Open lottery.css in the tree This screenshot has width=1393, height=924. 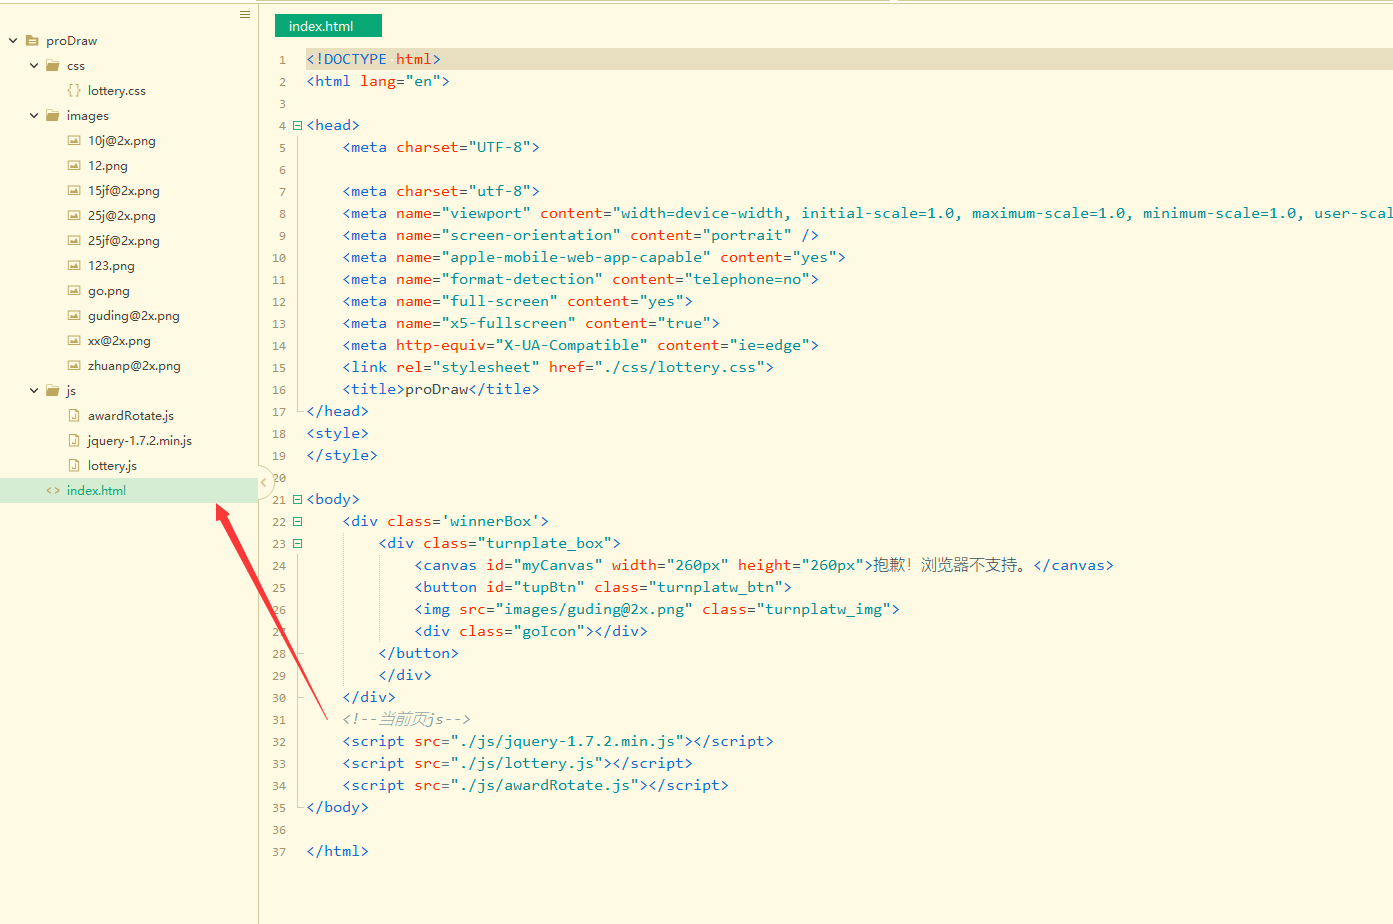(x=117, y=91)
